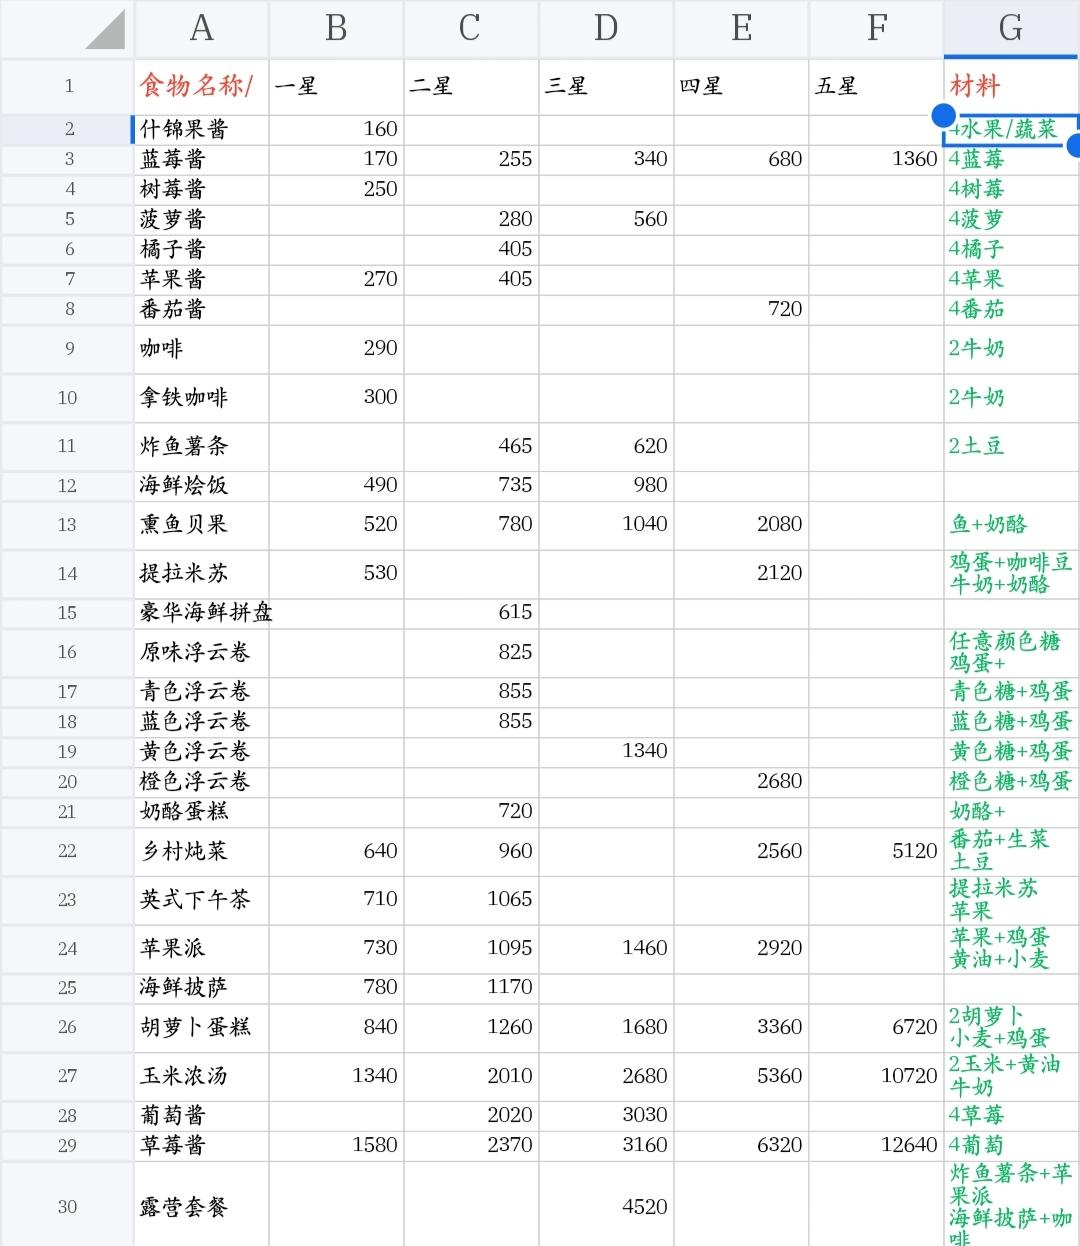The width and height of the screenshot is (1080, 1246).
Task: Click the select-all corner triangle
Action: (105, 29)
